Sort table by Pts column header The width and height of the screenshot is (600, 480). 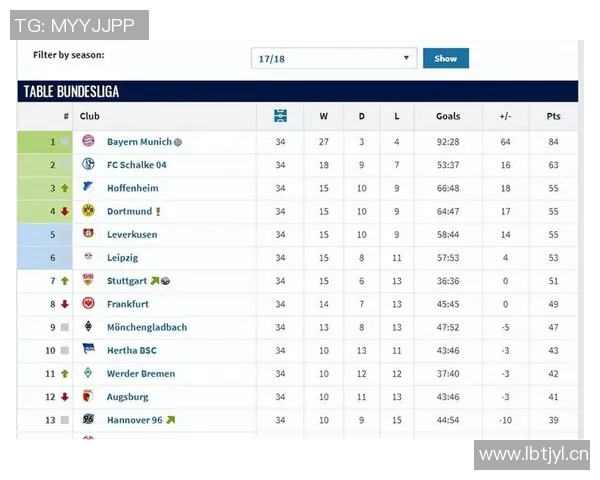click(x=553, y=116)
